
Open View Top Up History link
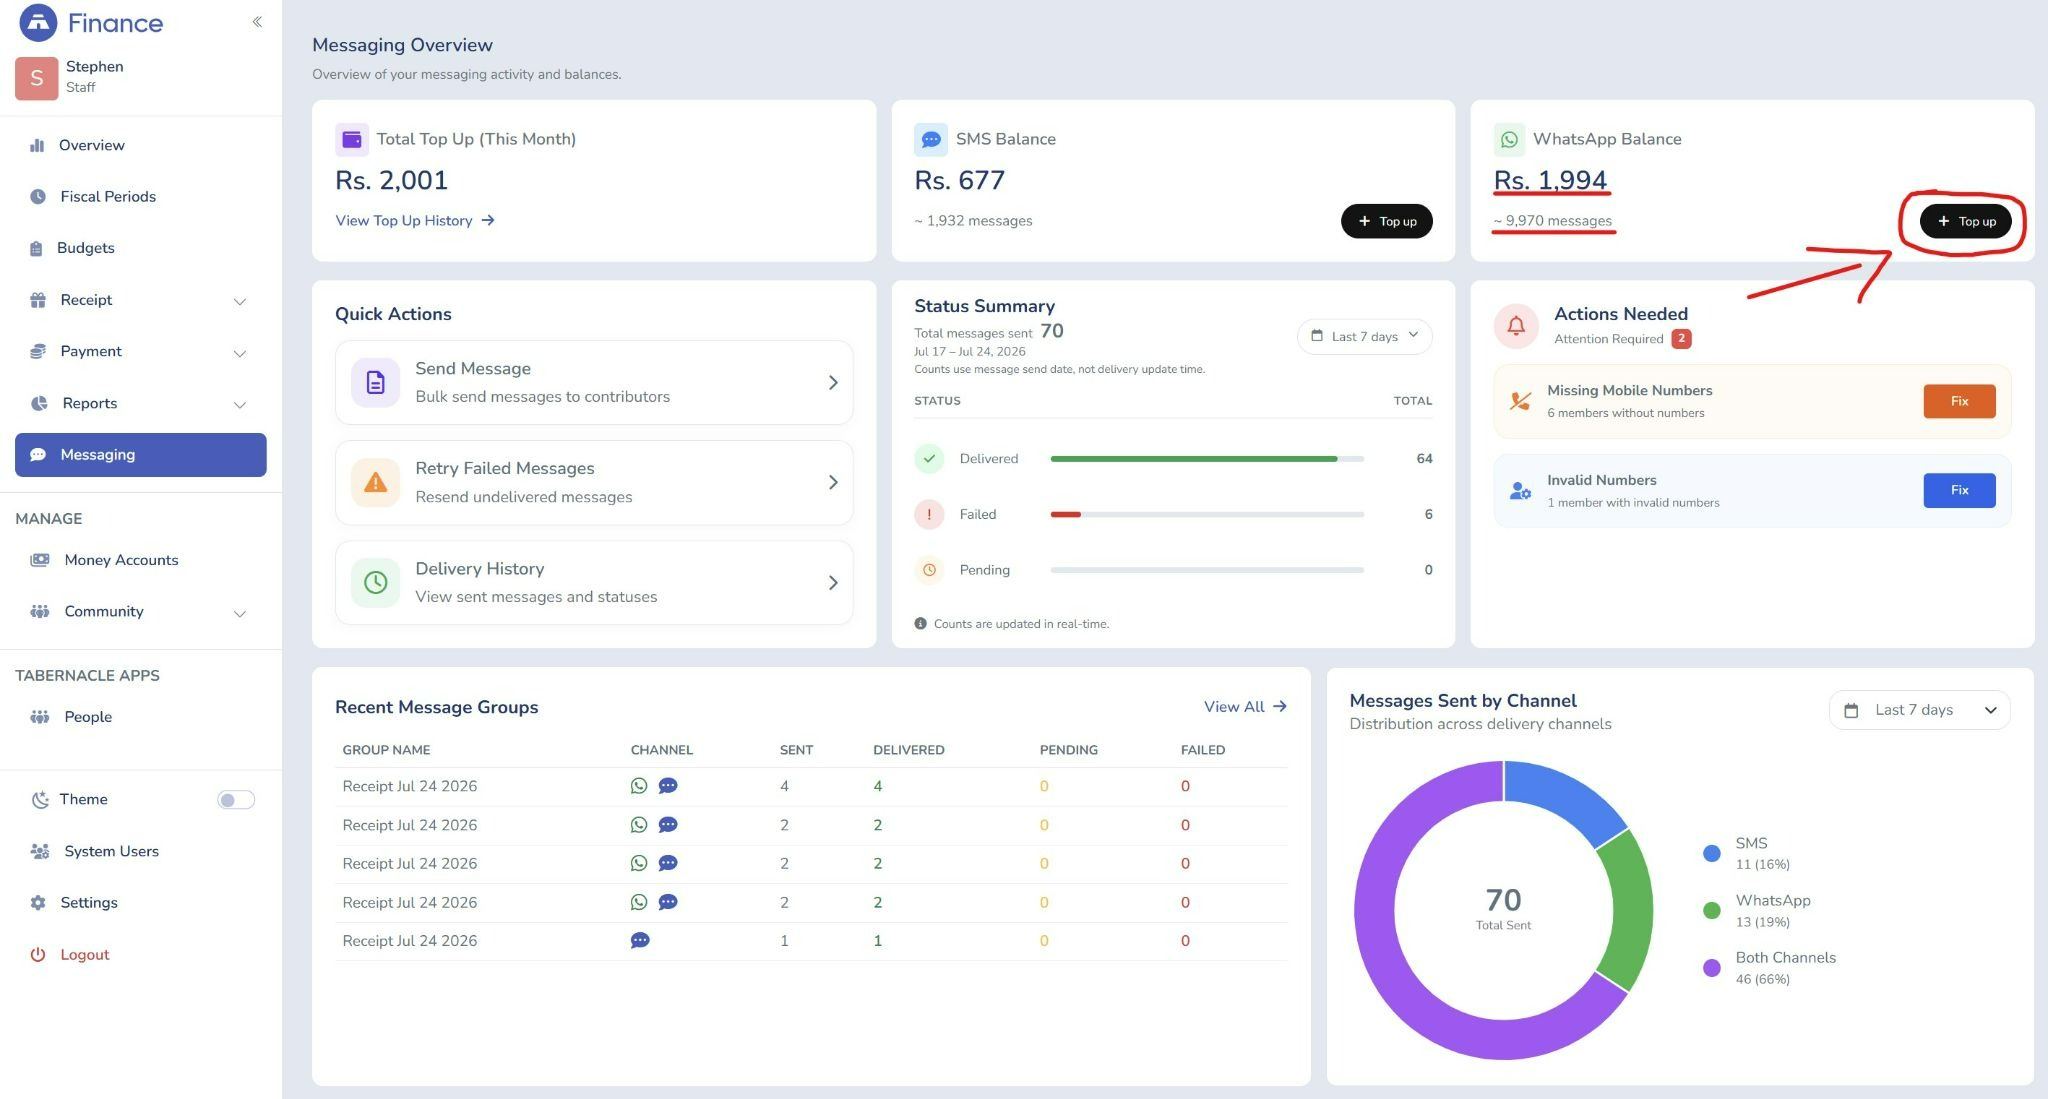[415, 220]
